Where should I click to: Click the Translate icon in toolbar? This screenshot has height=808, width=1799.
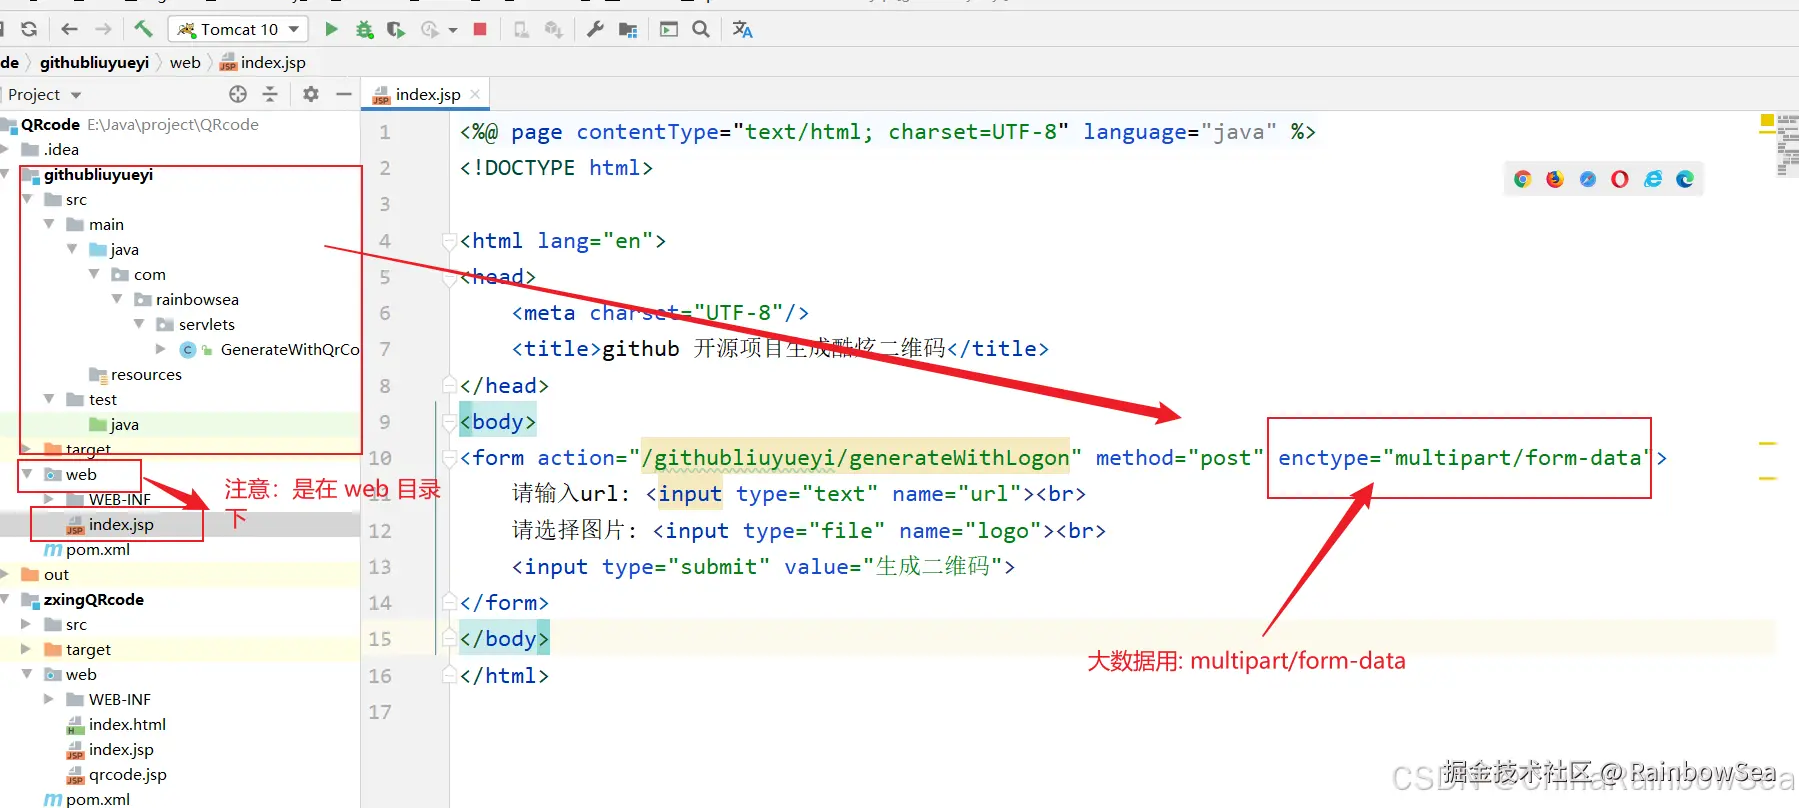(742, 29)
